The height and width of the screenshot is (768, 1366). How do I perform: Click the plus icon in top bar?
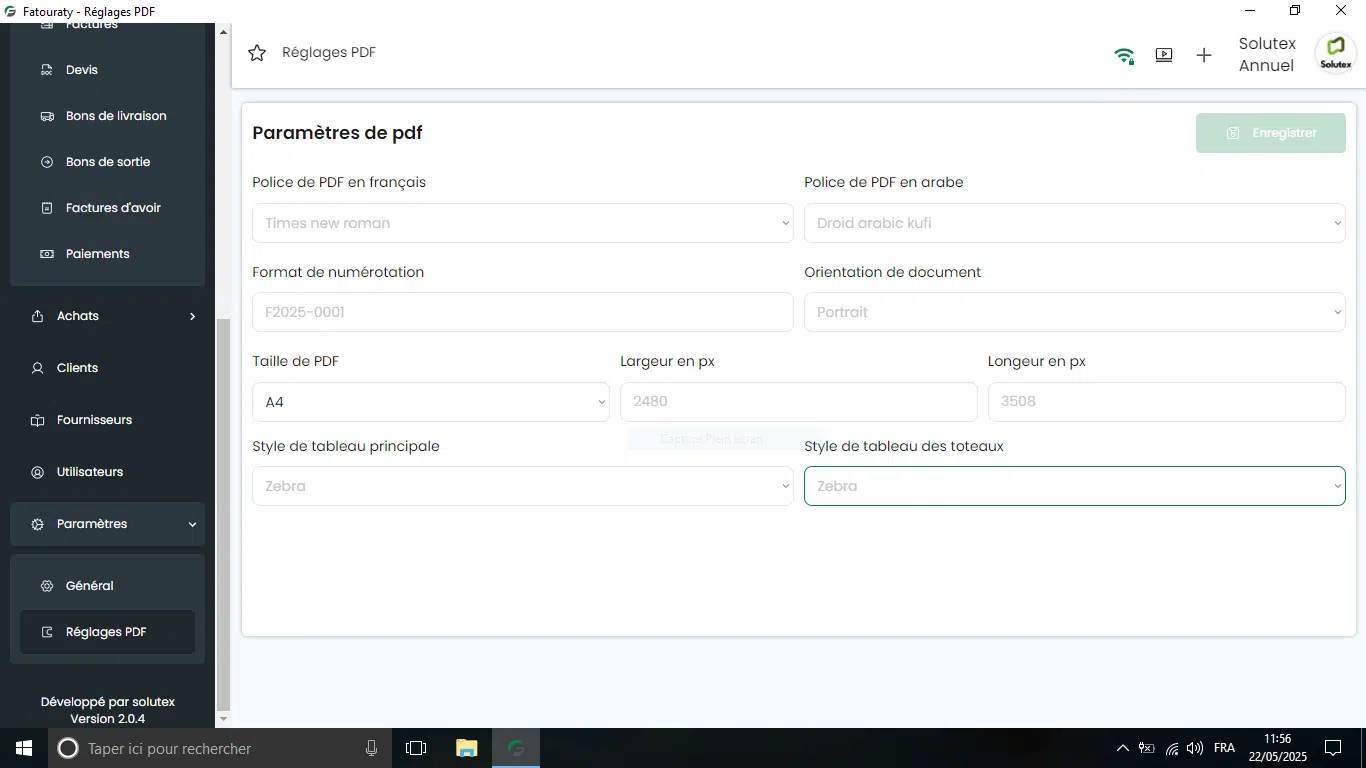[x=1204, y=56]
